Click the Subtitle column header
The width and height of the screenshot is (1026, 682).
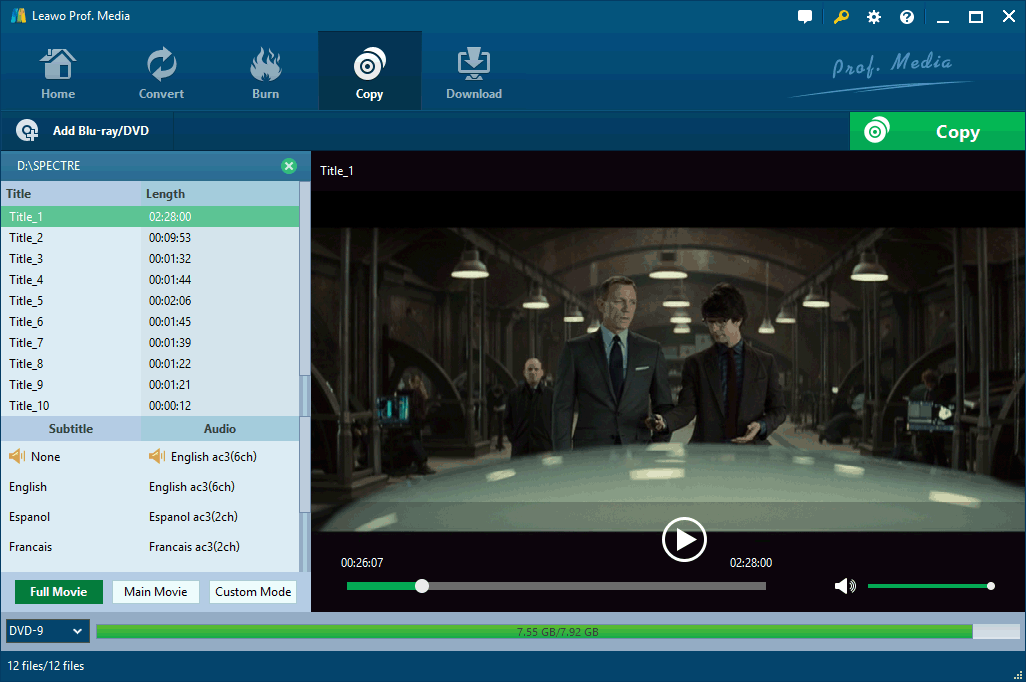click(71, 429)
